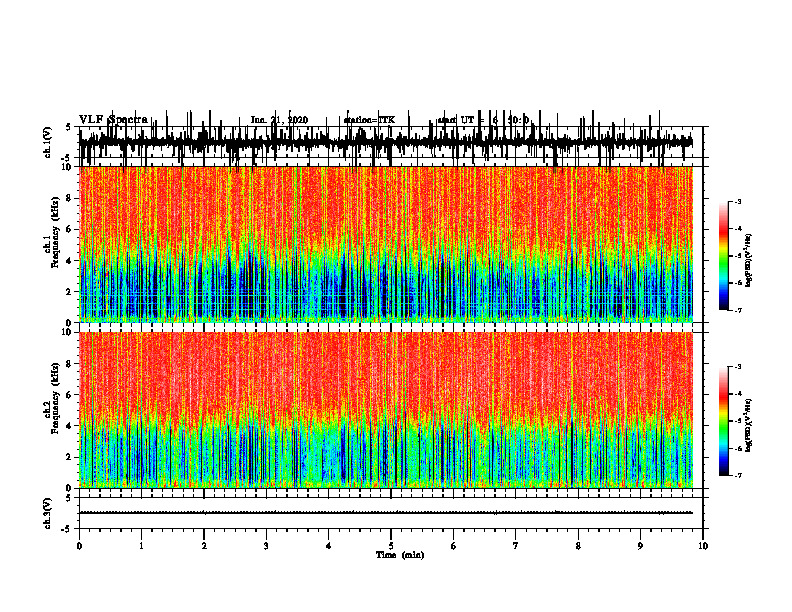Click the "5" volt tick on ch.1(V) axis
The image size is (792, 612).
click(69, 128)
